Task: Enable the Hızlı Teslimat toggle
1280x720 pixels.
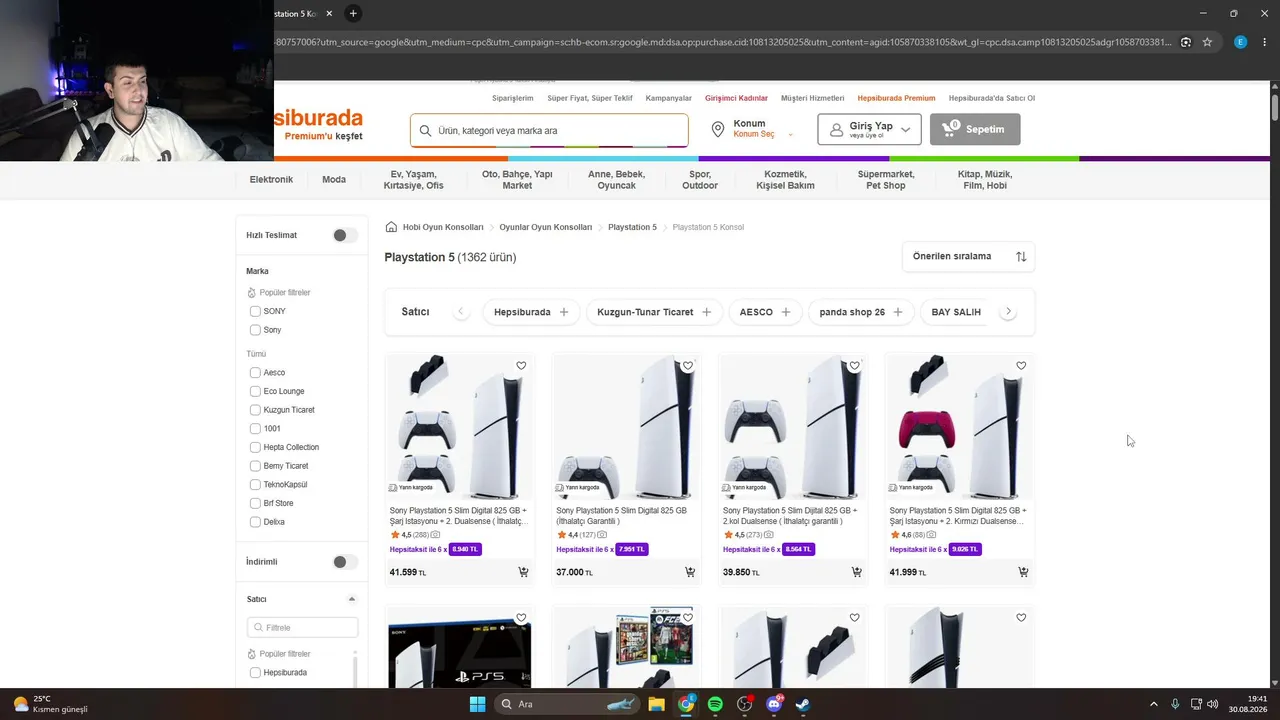Action: [x=344, y=235]
